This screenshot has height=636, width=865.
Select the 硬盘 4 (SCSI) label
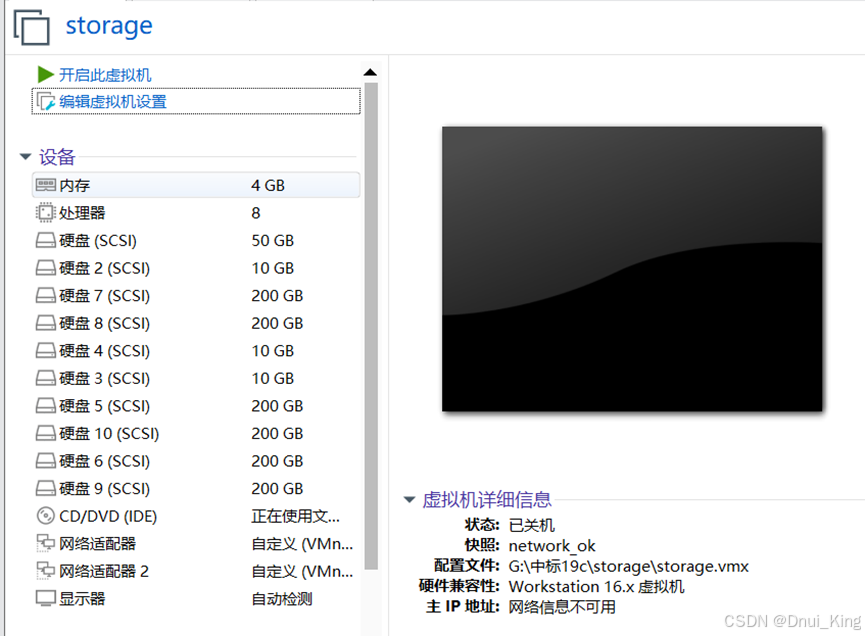[x=104, y=351]
